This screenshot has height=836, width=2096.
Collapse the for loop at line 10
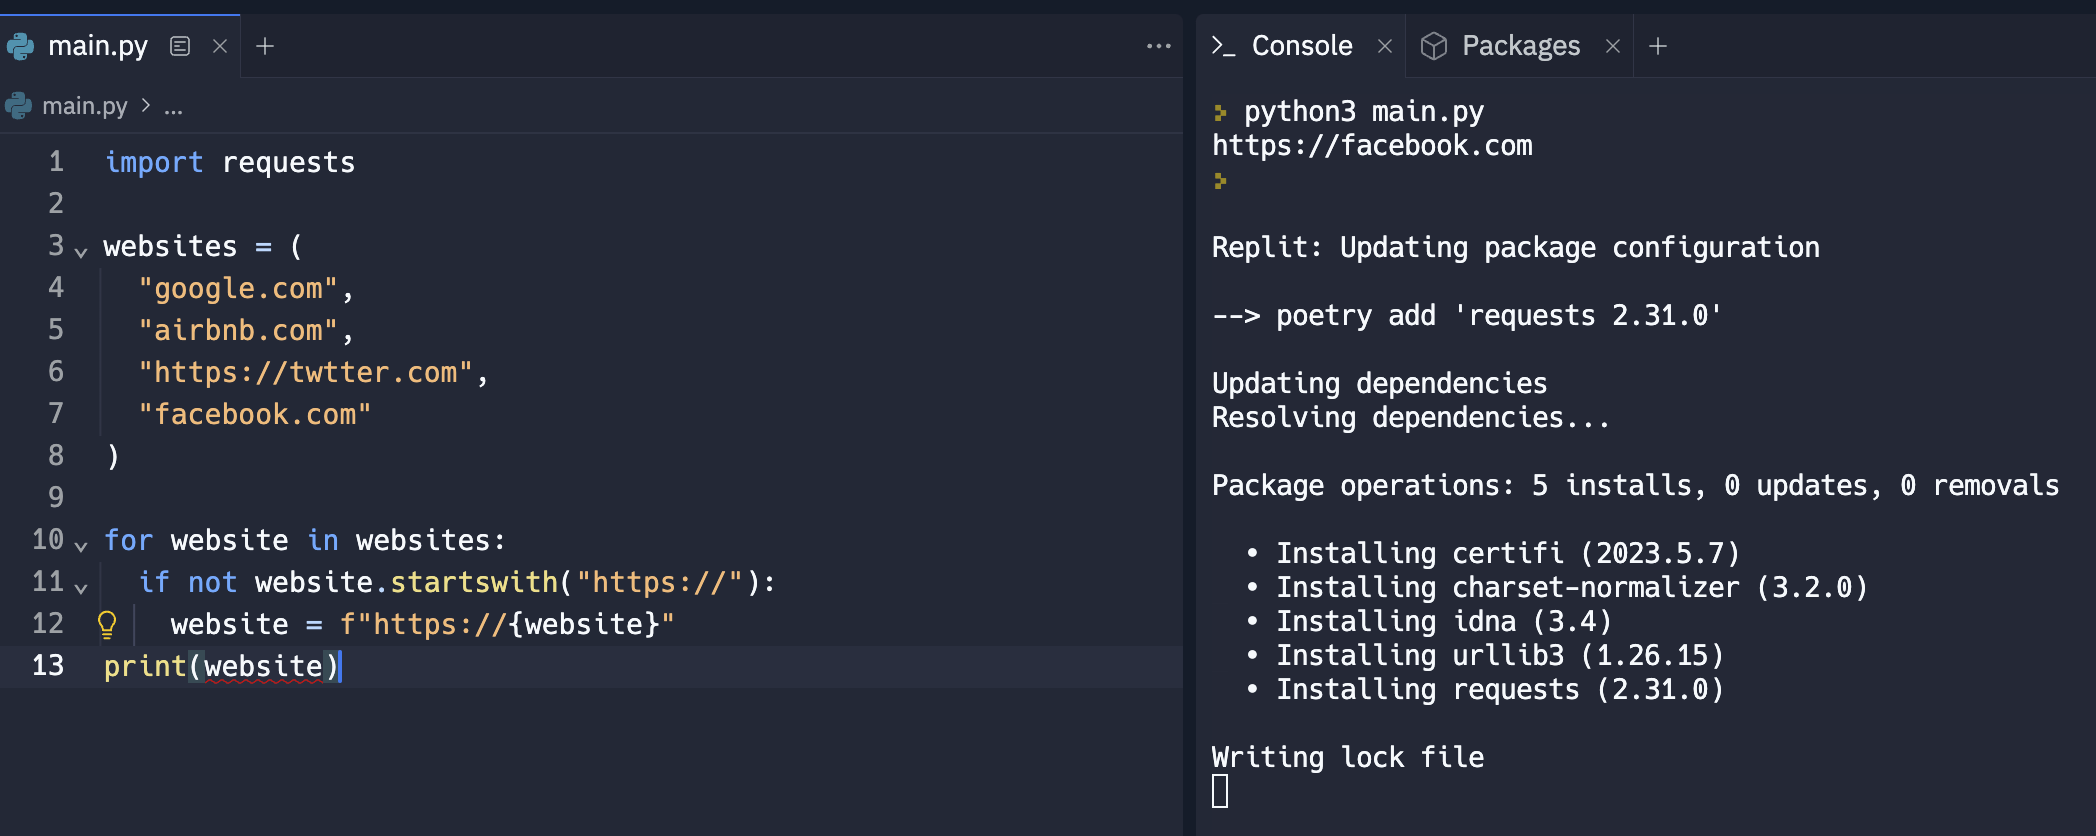click(x=81, y=544)
